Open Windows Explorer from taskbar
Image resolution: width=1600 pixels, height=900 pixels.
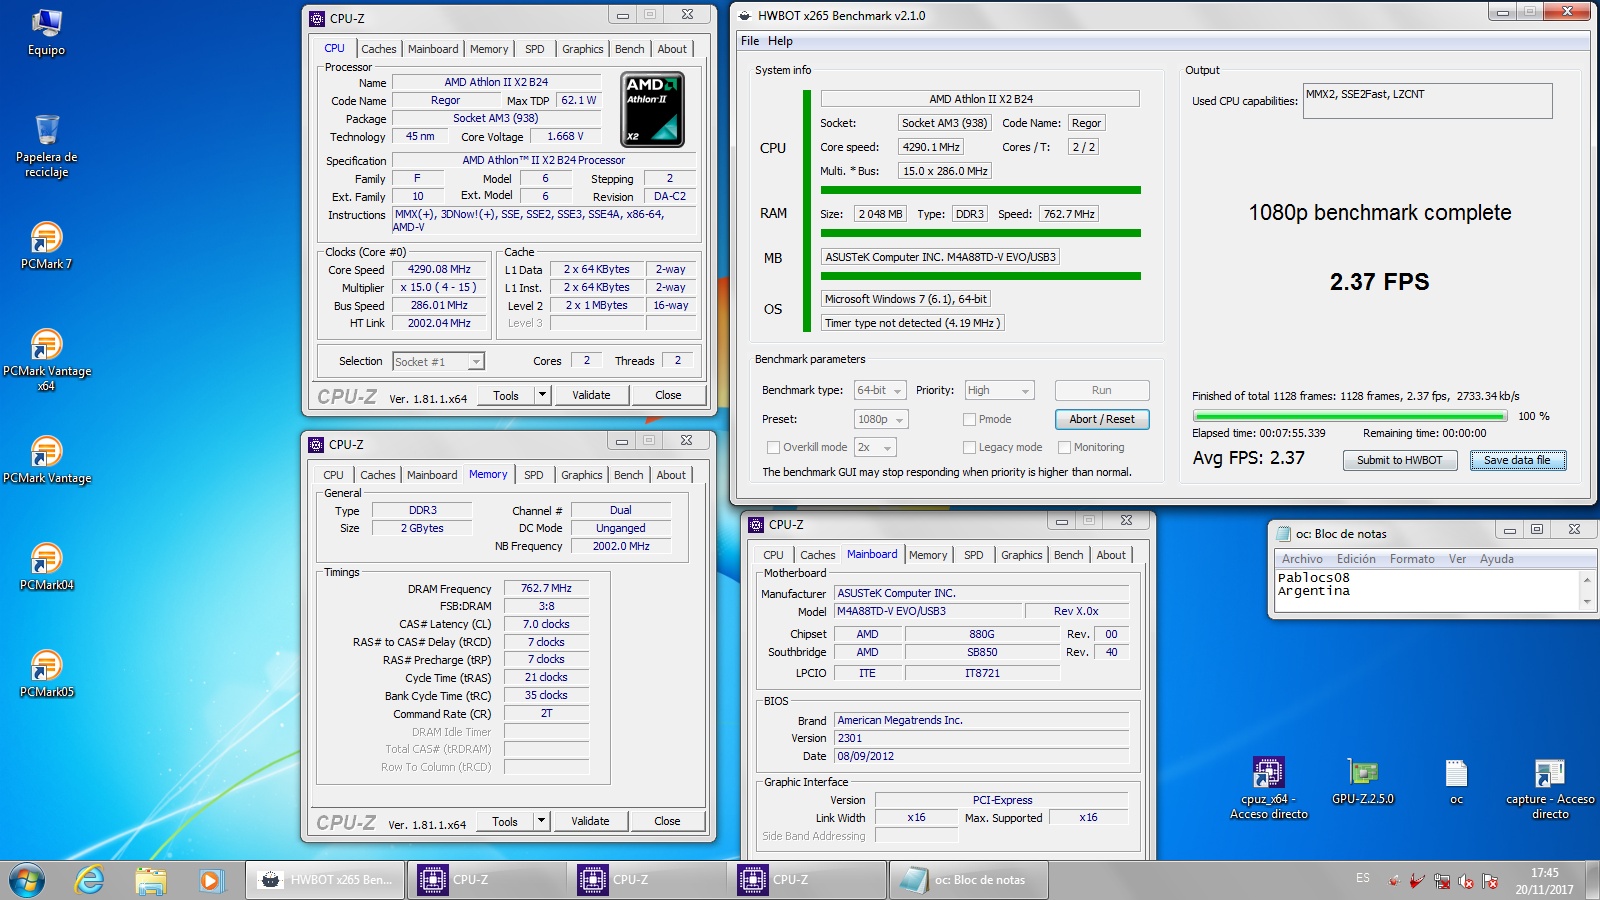[151, 880]
